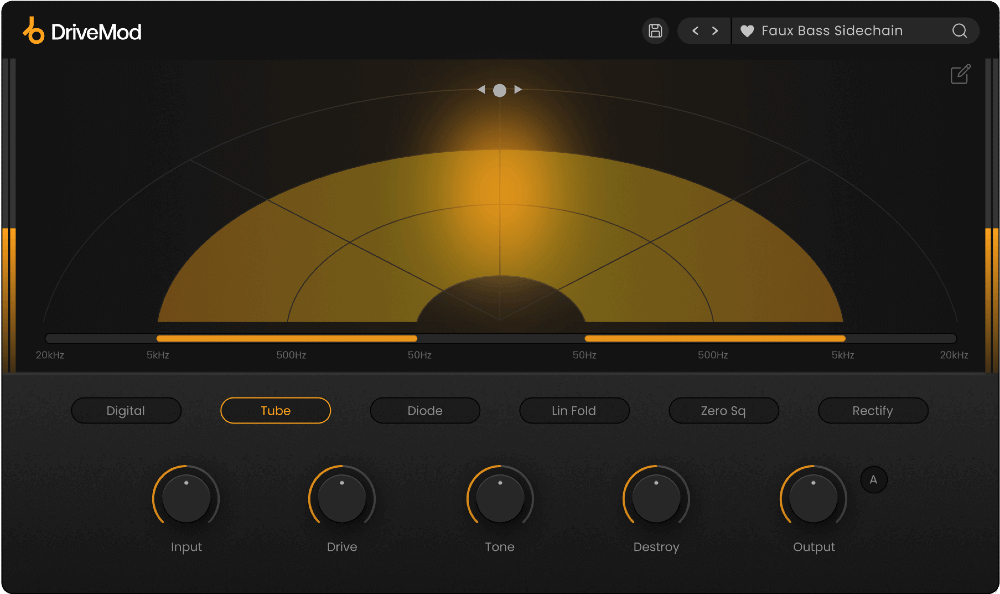Click the frequency range slider bar
1000x594 pixels.
[500, 338]
